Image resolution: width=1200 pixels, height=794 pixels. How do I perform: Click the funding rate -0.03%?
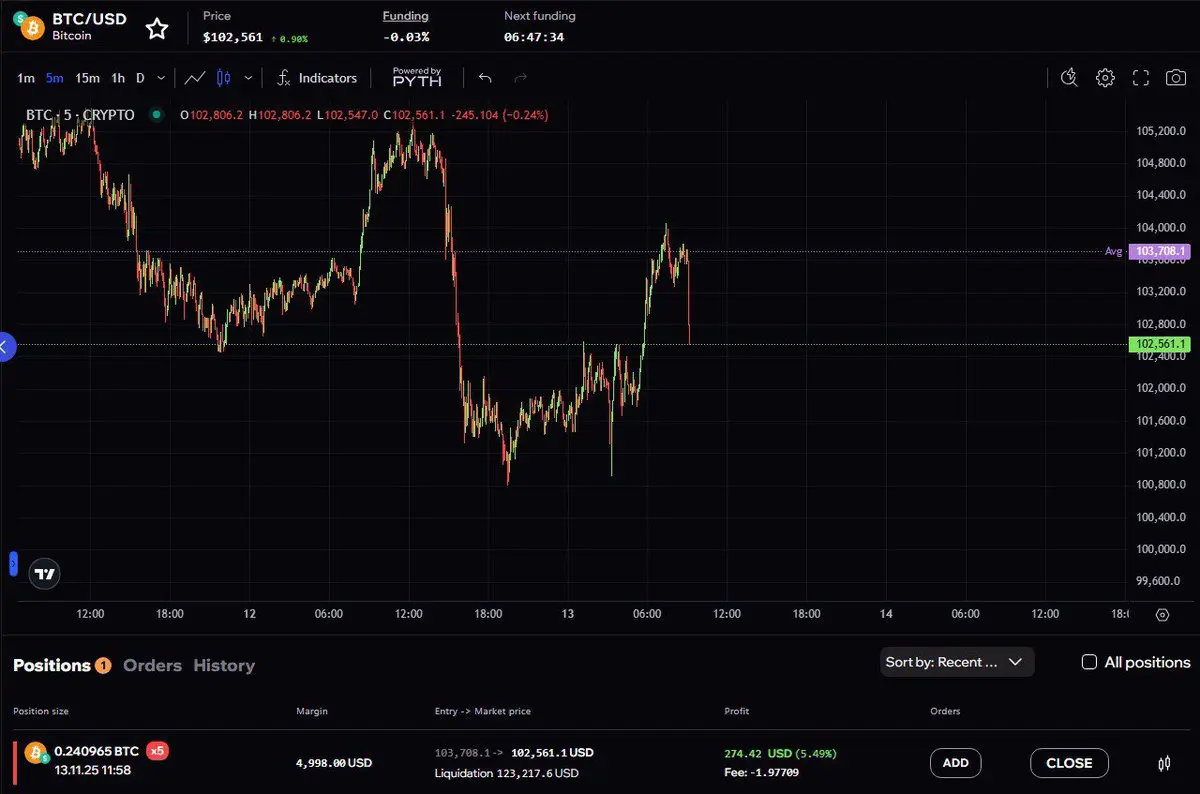pyautogui.click(x=406, y=37)
